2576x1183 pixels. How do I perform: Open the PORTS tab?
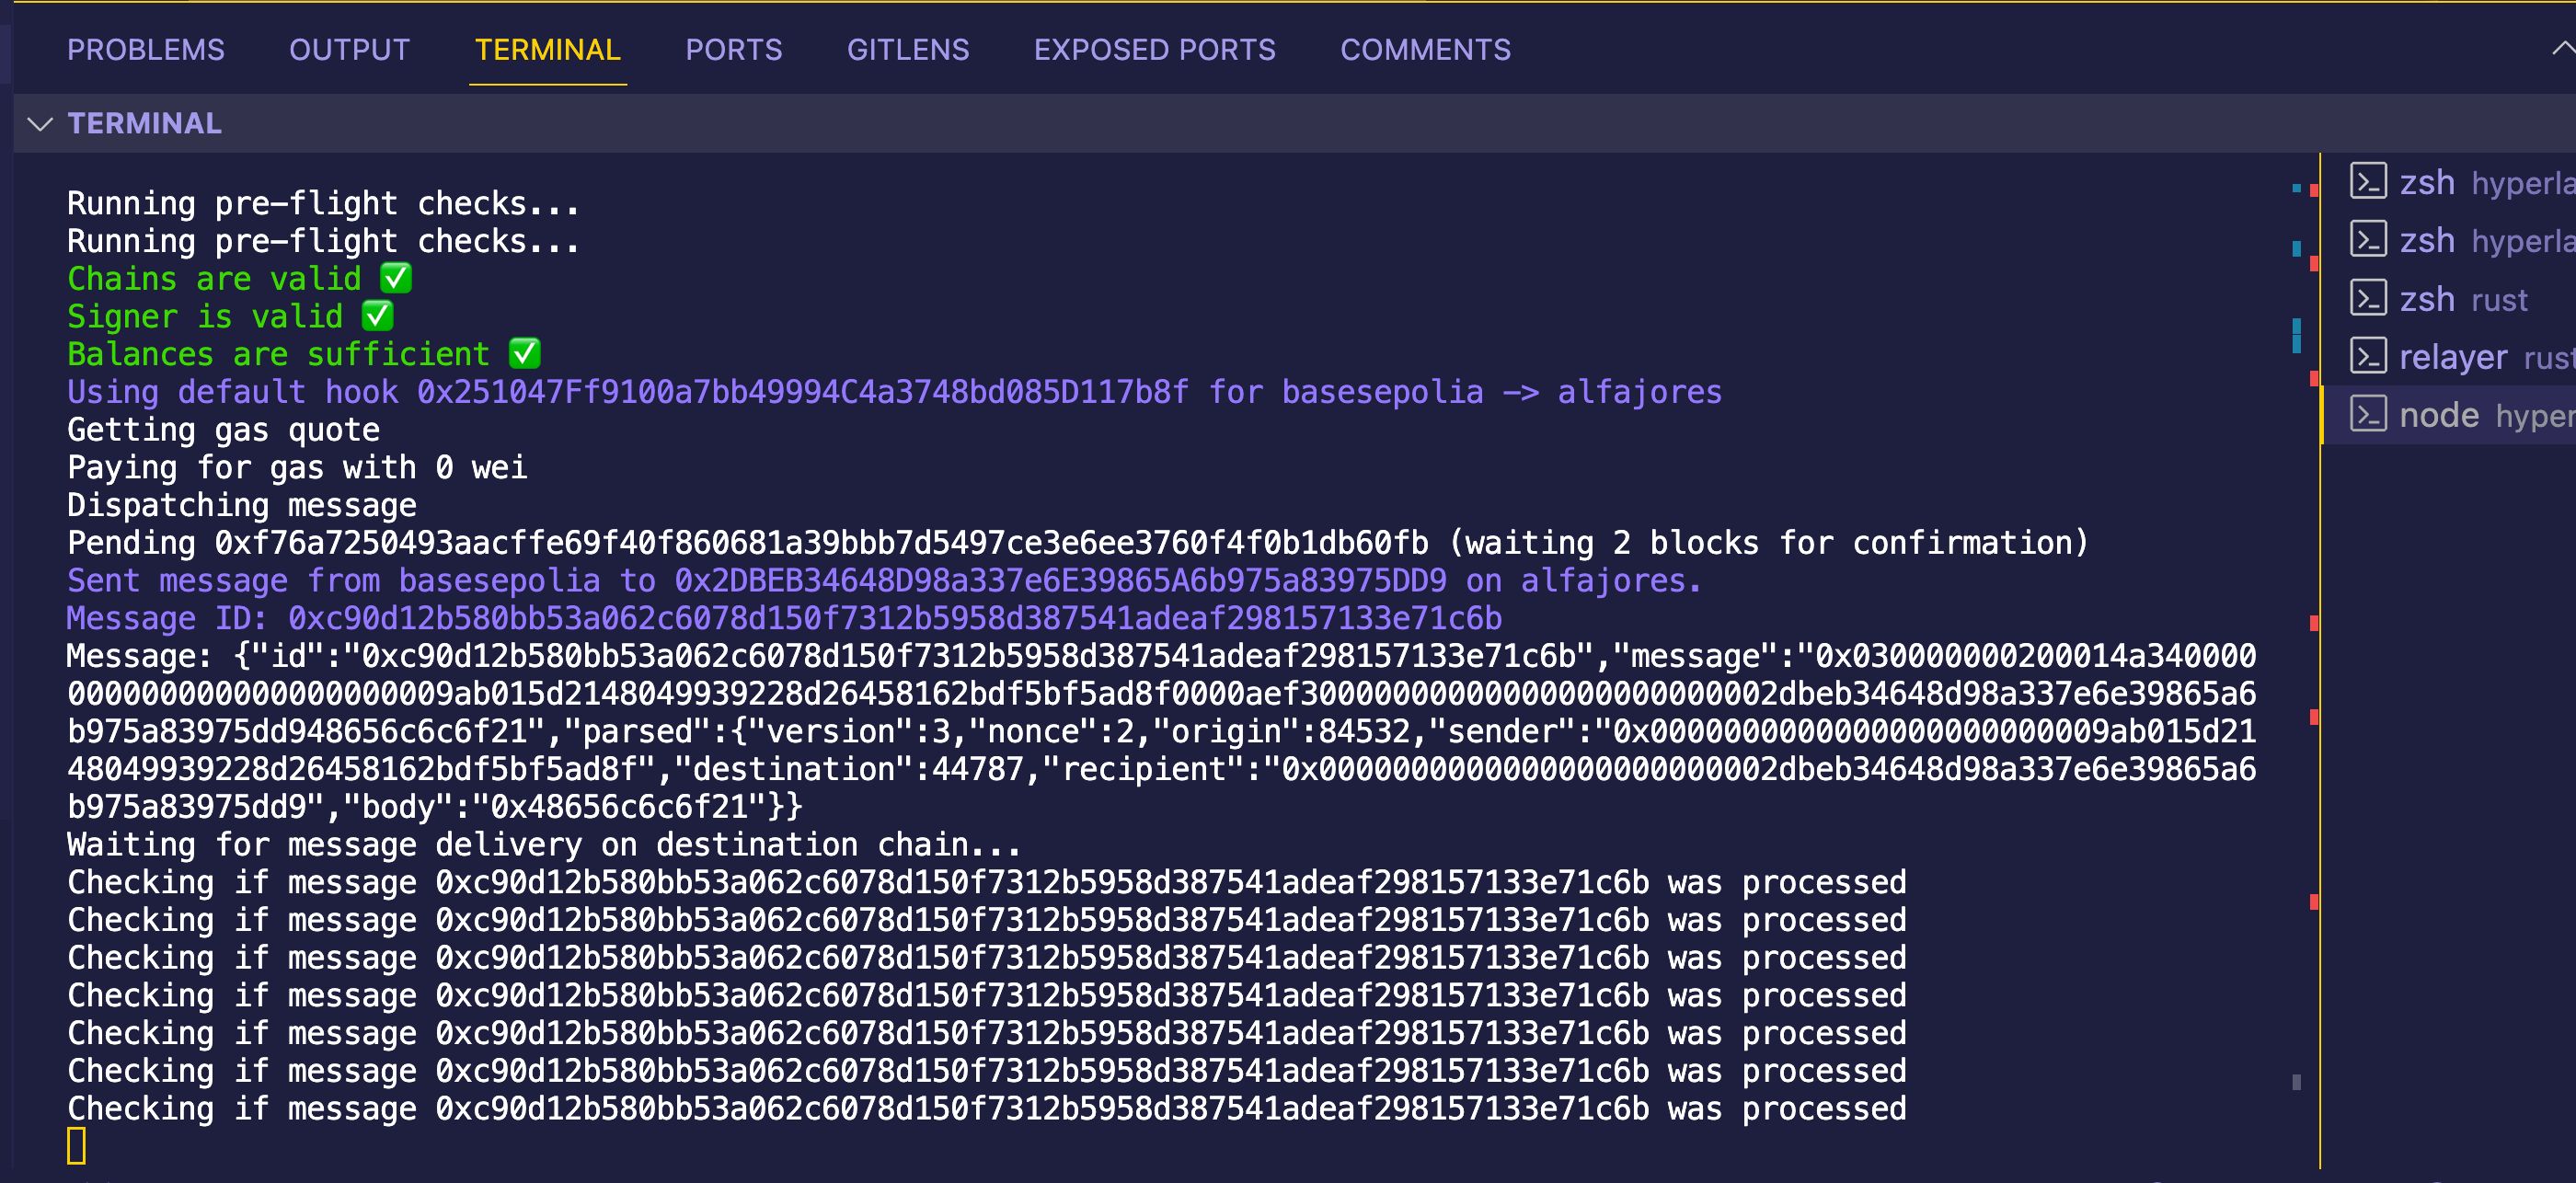click(733, 50)
